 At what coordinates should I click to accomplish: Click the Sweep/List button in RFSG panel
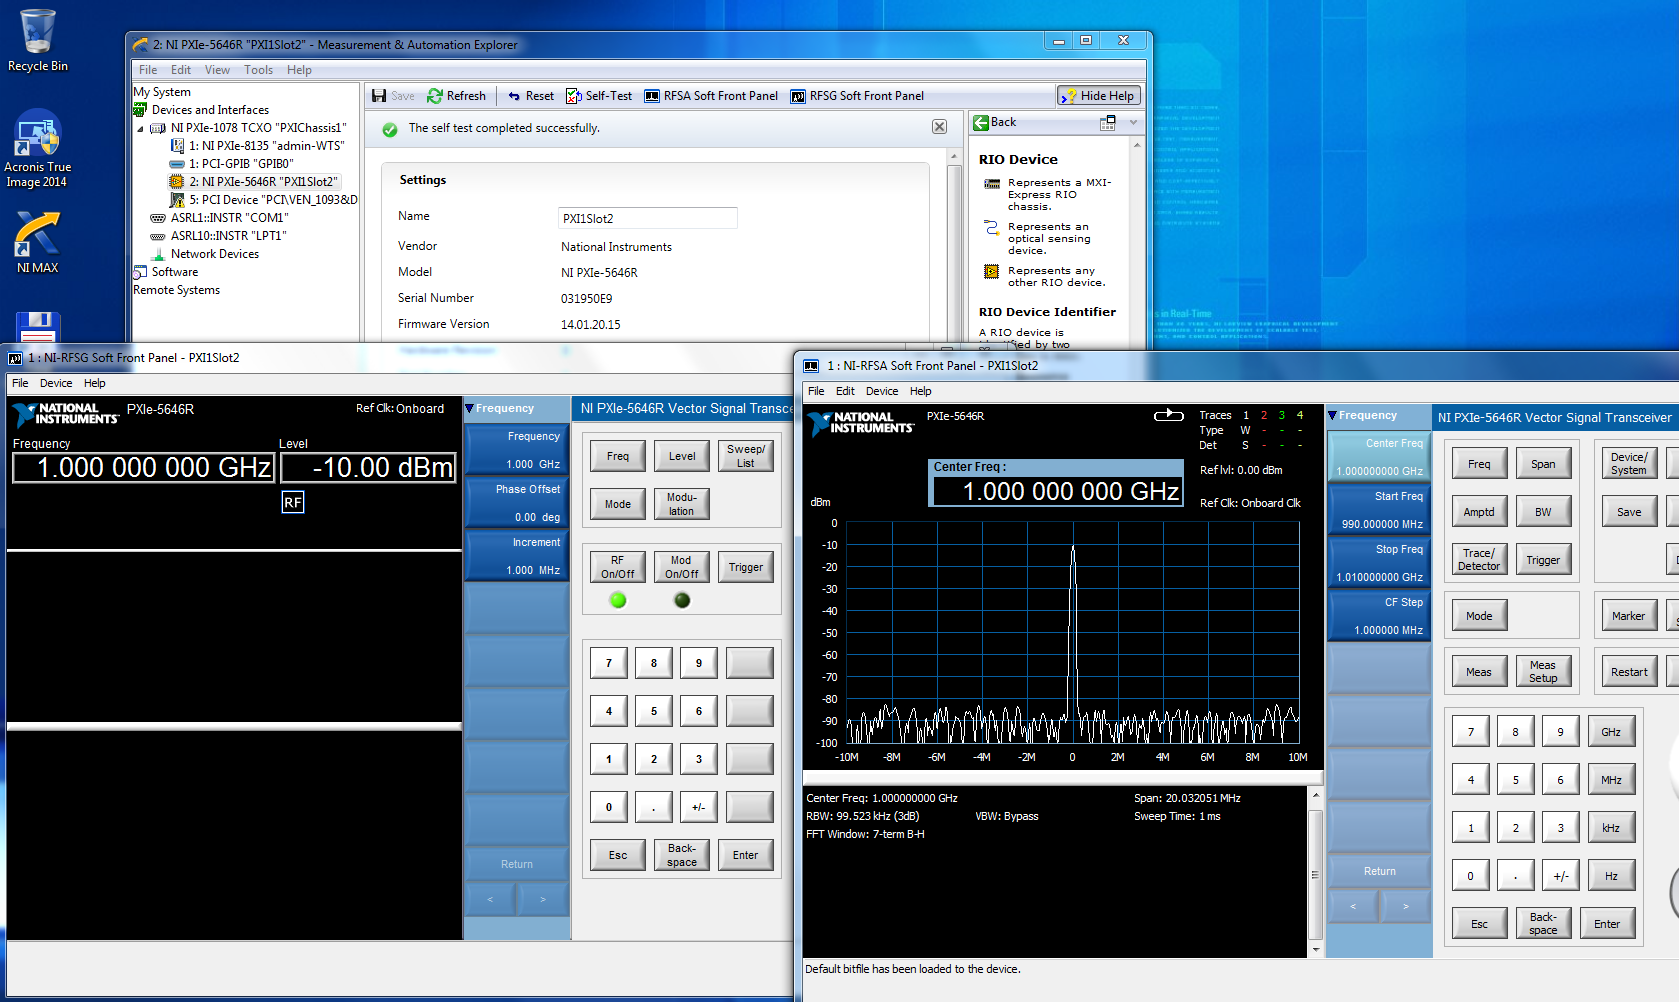[746, 456]
